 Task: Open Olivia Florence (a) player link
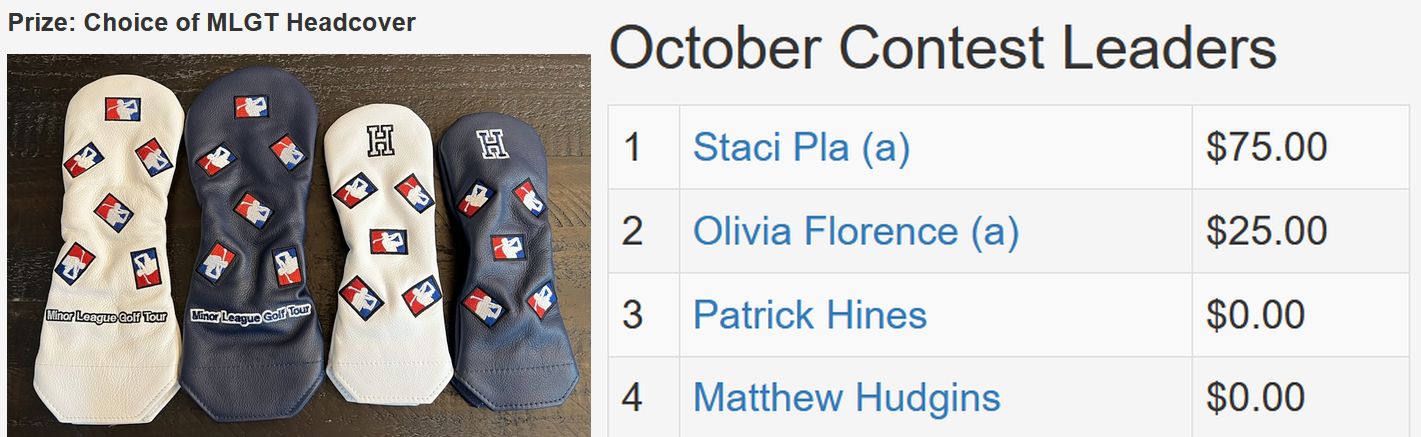tap(856, 231)
